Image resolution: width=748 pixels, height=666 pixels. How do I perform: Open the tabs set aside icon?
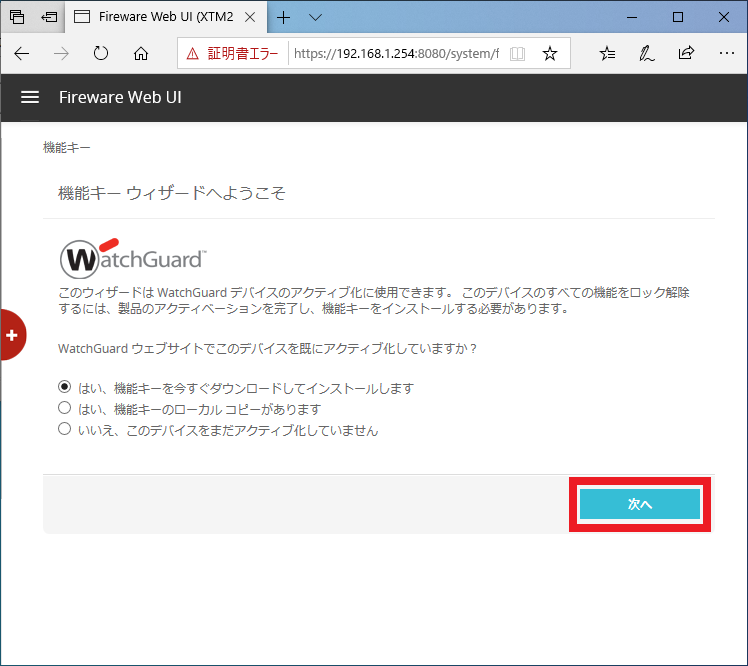click(x=17, y=17)
